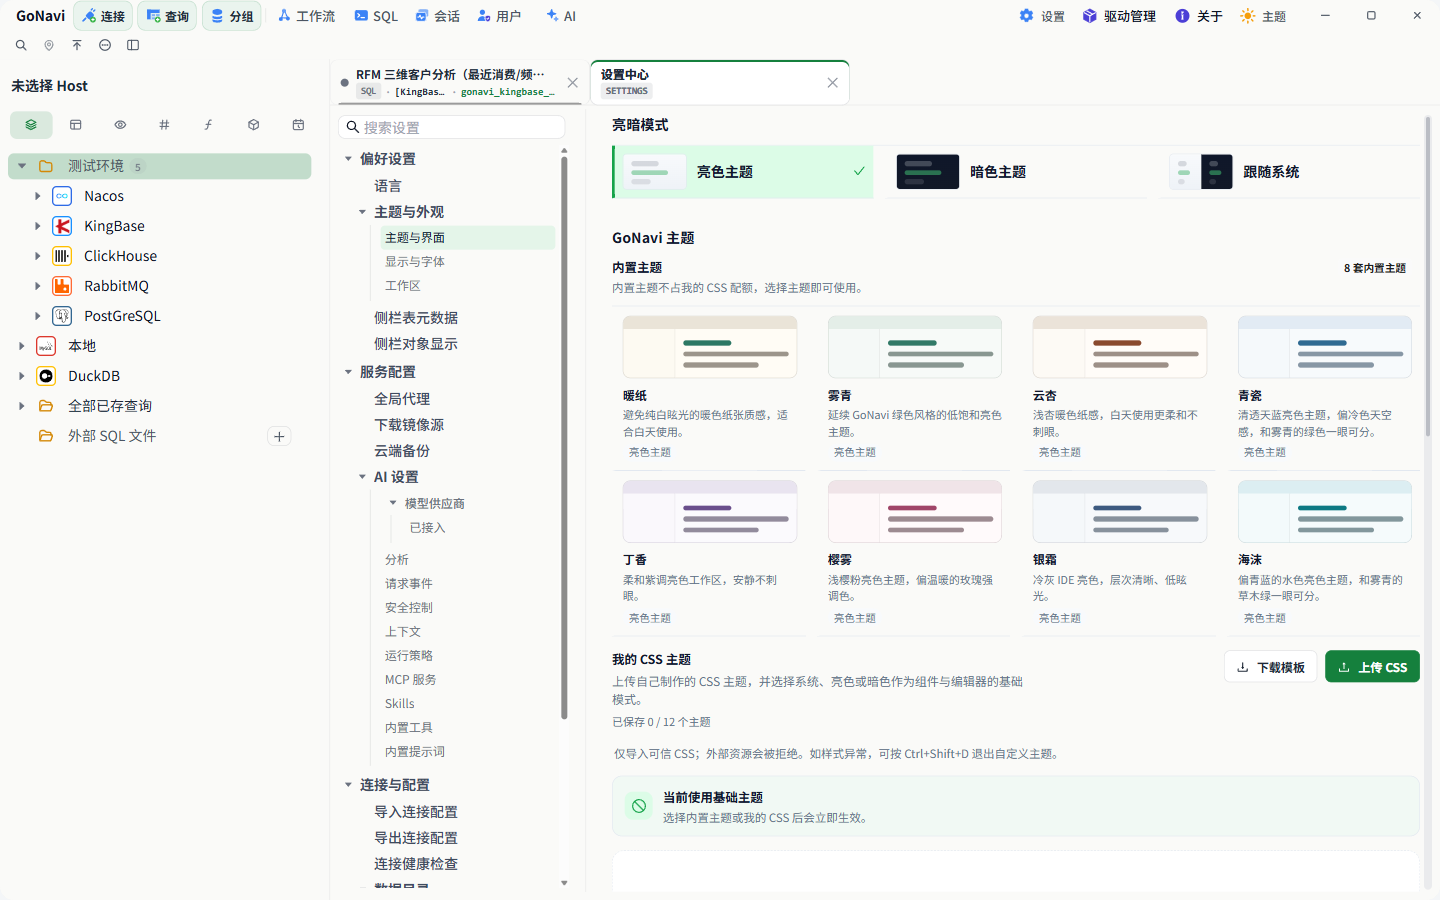Select the 暗色主题 dark mode option
Viewport: 1440px width, 900px height.
click(1016, 172)
